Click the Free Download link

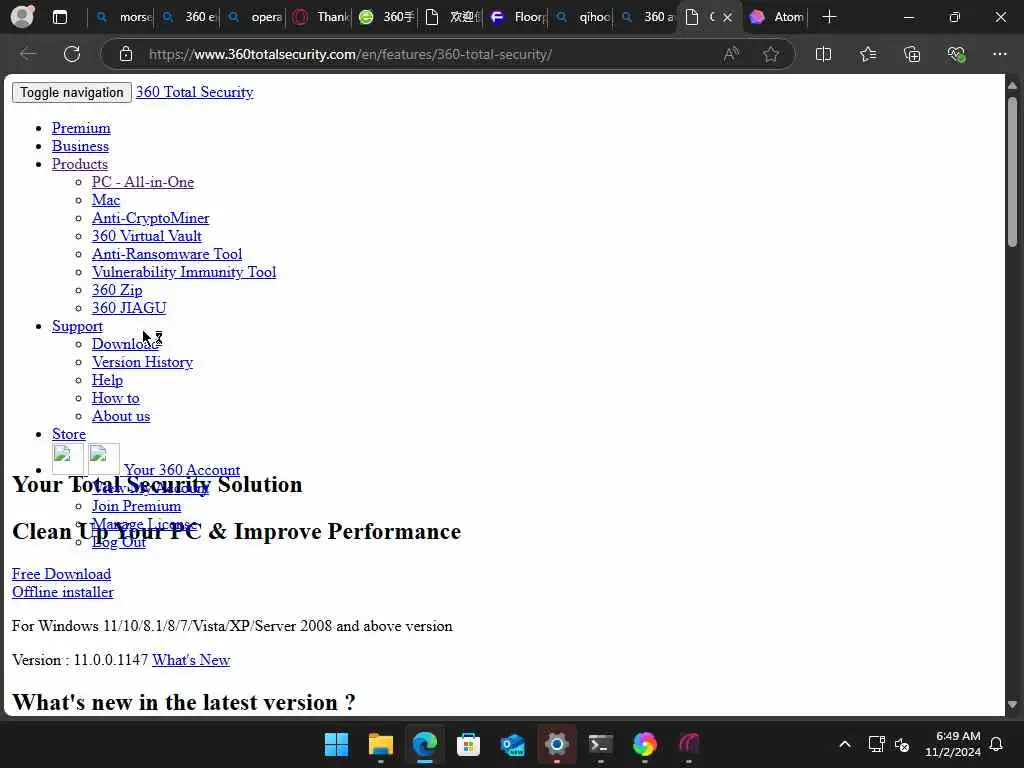point(61,574)
